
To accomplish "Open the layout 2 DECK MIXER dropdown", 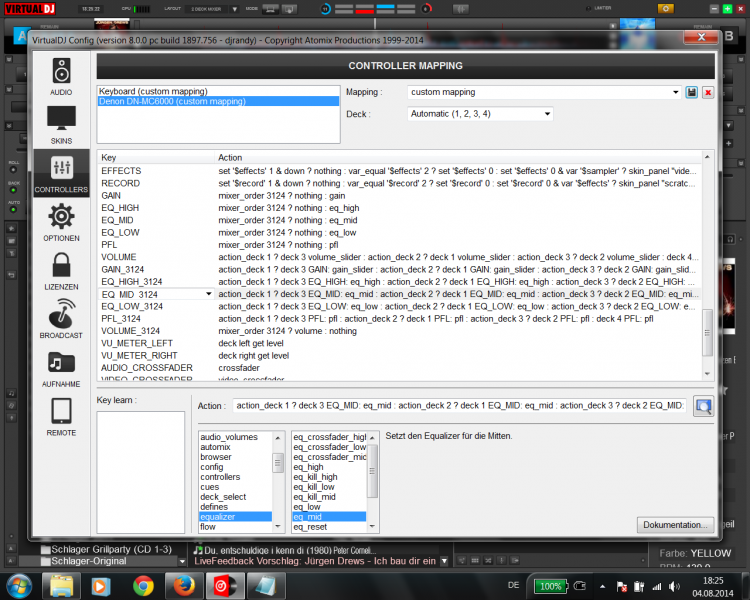I will click(x=235, y=9).
